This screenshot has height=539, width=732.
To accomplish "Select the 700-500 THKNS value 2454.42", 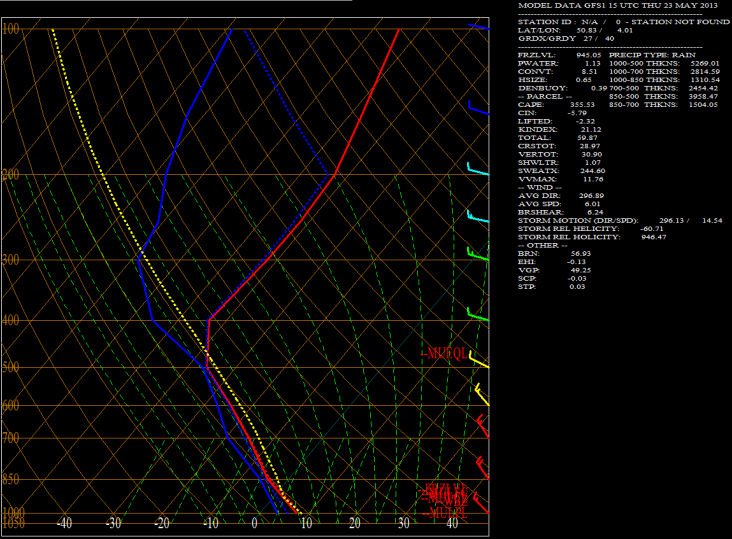I will (x=703, y=88).
